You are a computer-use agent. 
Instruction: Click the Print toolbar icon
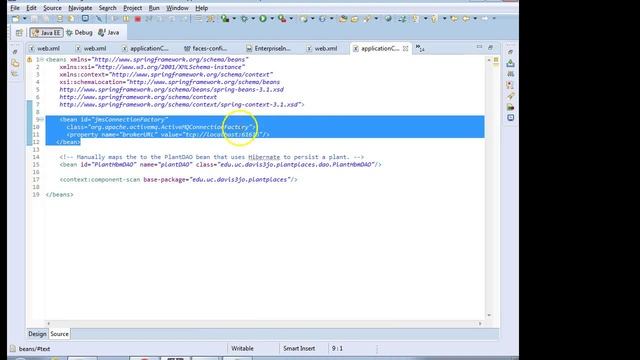click(60, 19)
